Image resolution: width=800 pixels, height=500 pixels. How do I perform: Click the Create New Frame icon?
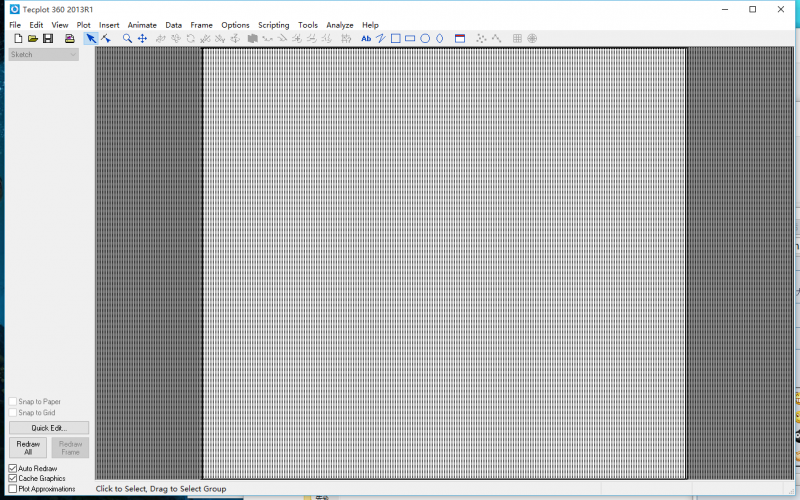(460, 38)
